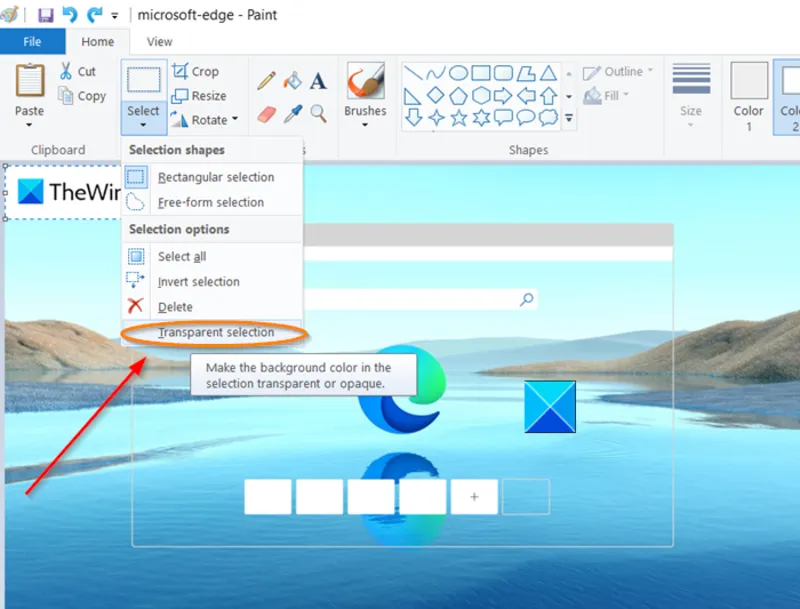Screen dimensions: 800x609
Task: Toggle Transparent selection option
Action: tap(212, 333)
